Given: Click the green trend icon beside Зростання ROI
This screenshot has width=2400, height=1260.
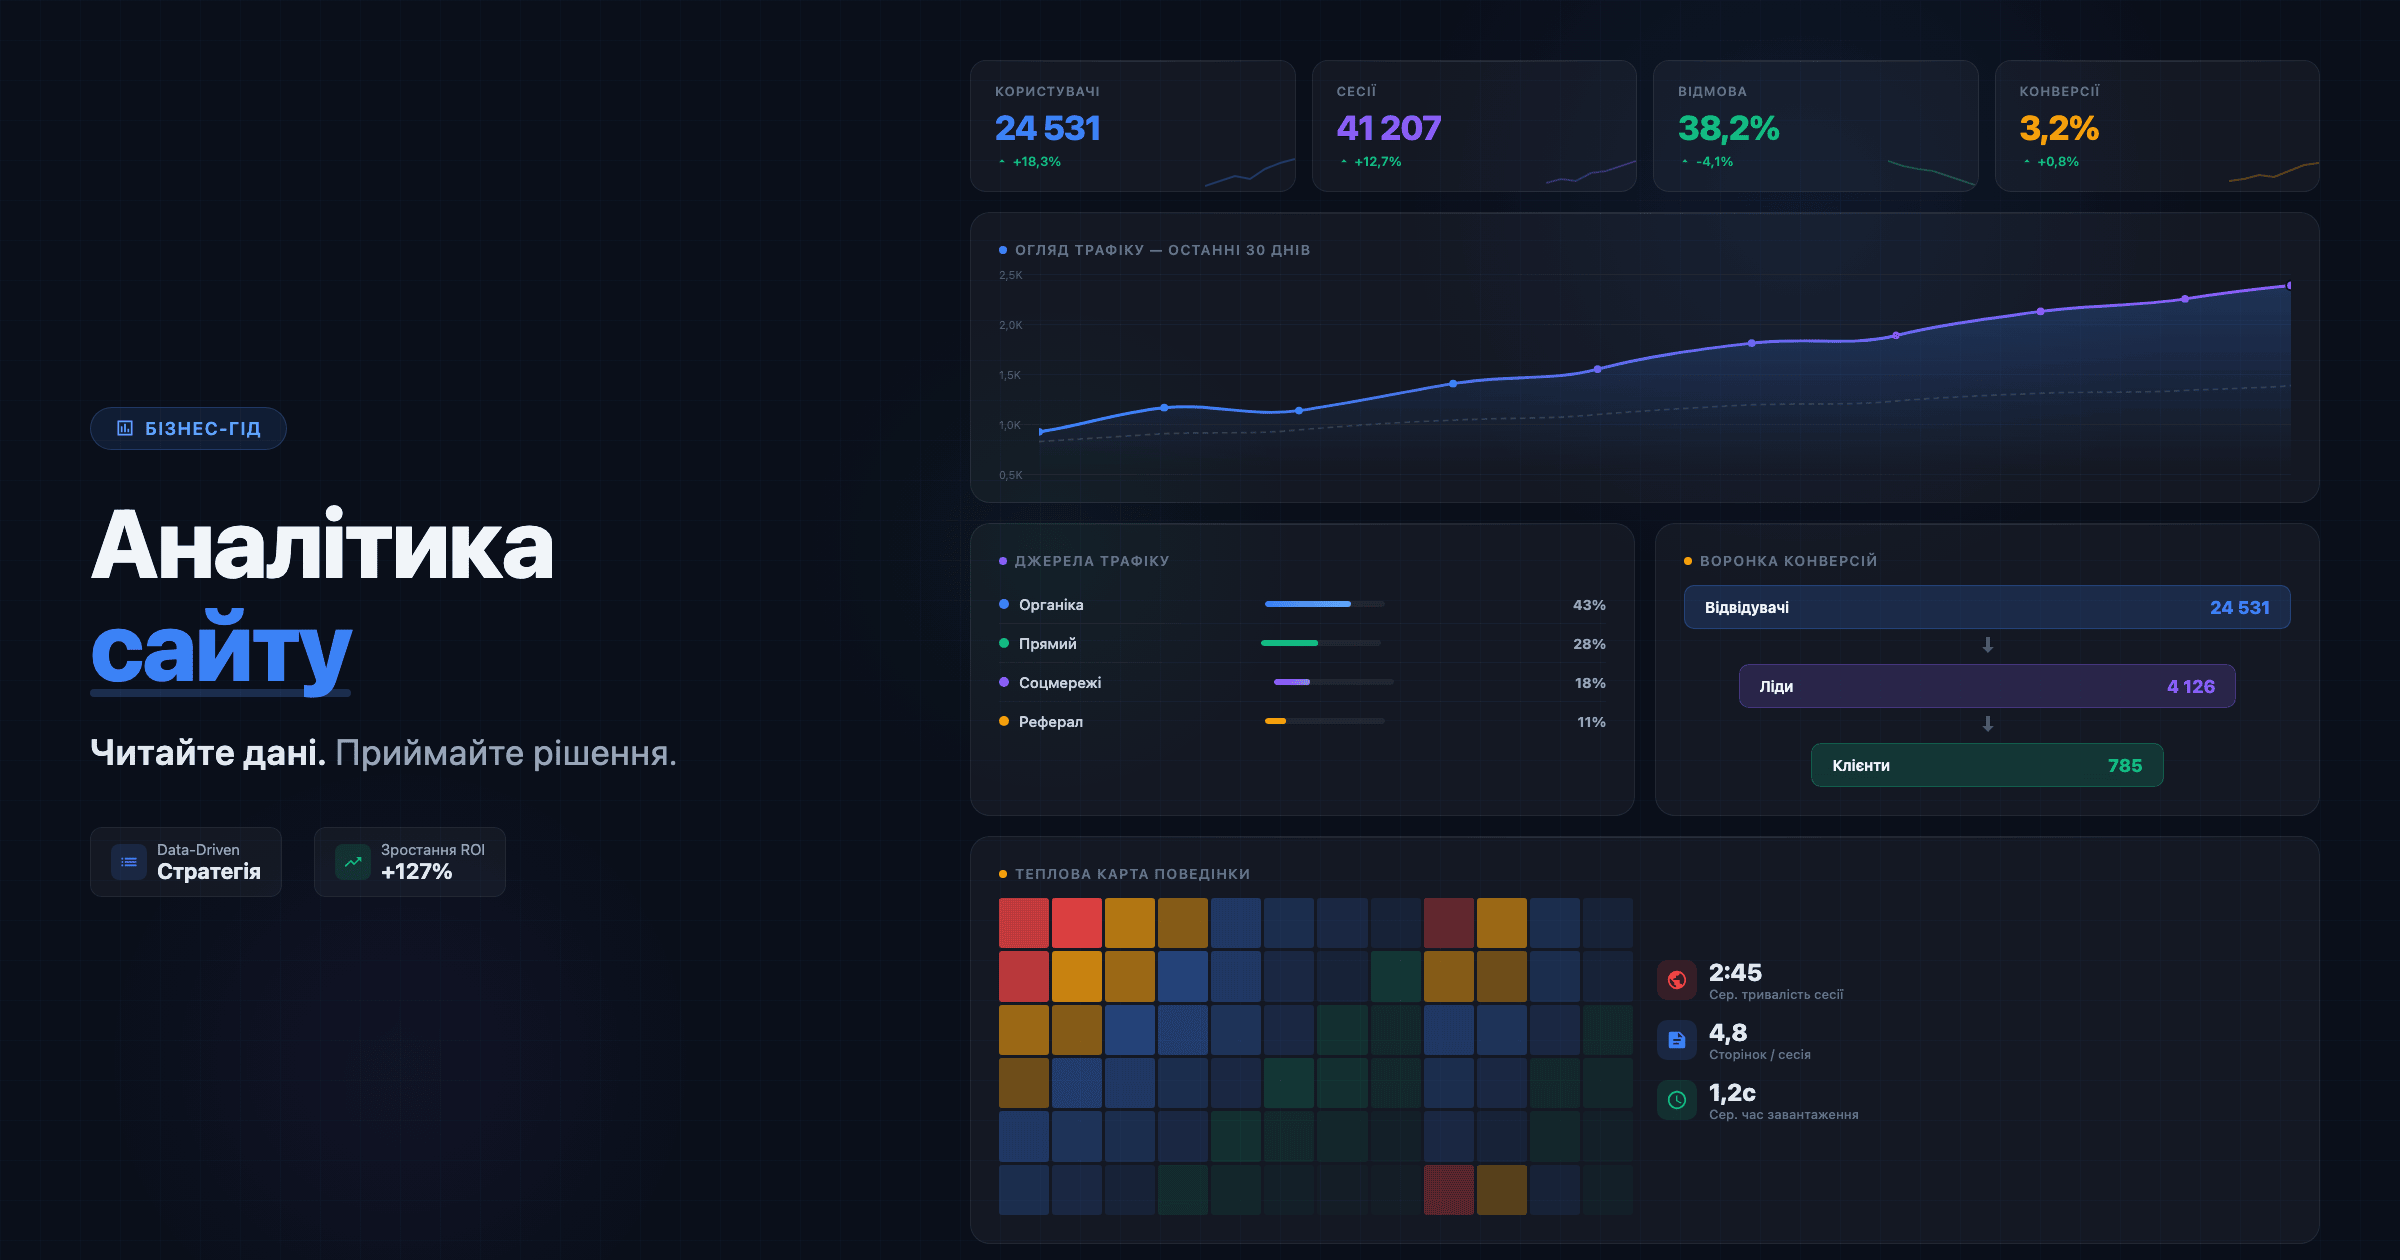Looking at the screenshot, I should [x=353, y=862].
